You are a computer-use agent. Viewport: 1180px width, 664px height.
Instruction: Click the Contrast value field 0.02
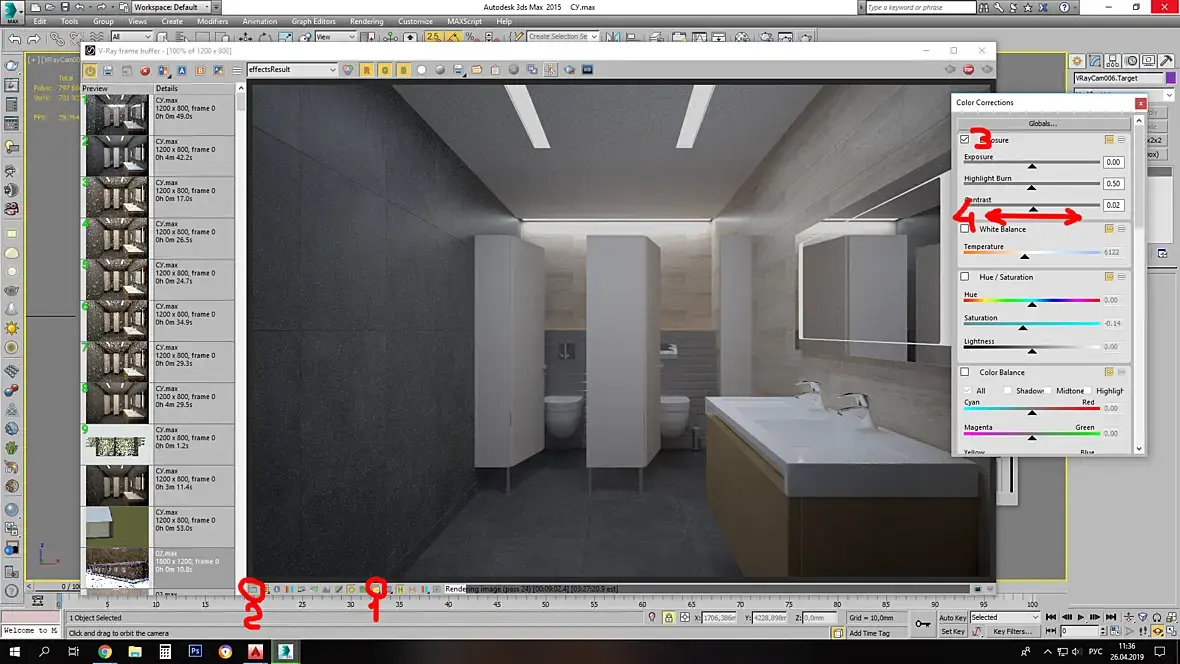pyautogui.click(x=1113, y=206)
